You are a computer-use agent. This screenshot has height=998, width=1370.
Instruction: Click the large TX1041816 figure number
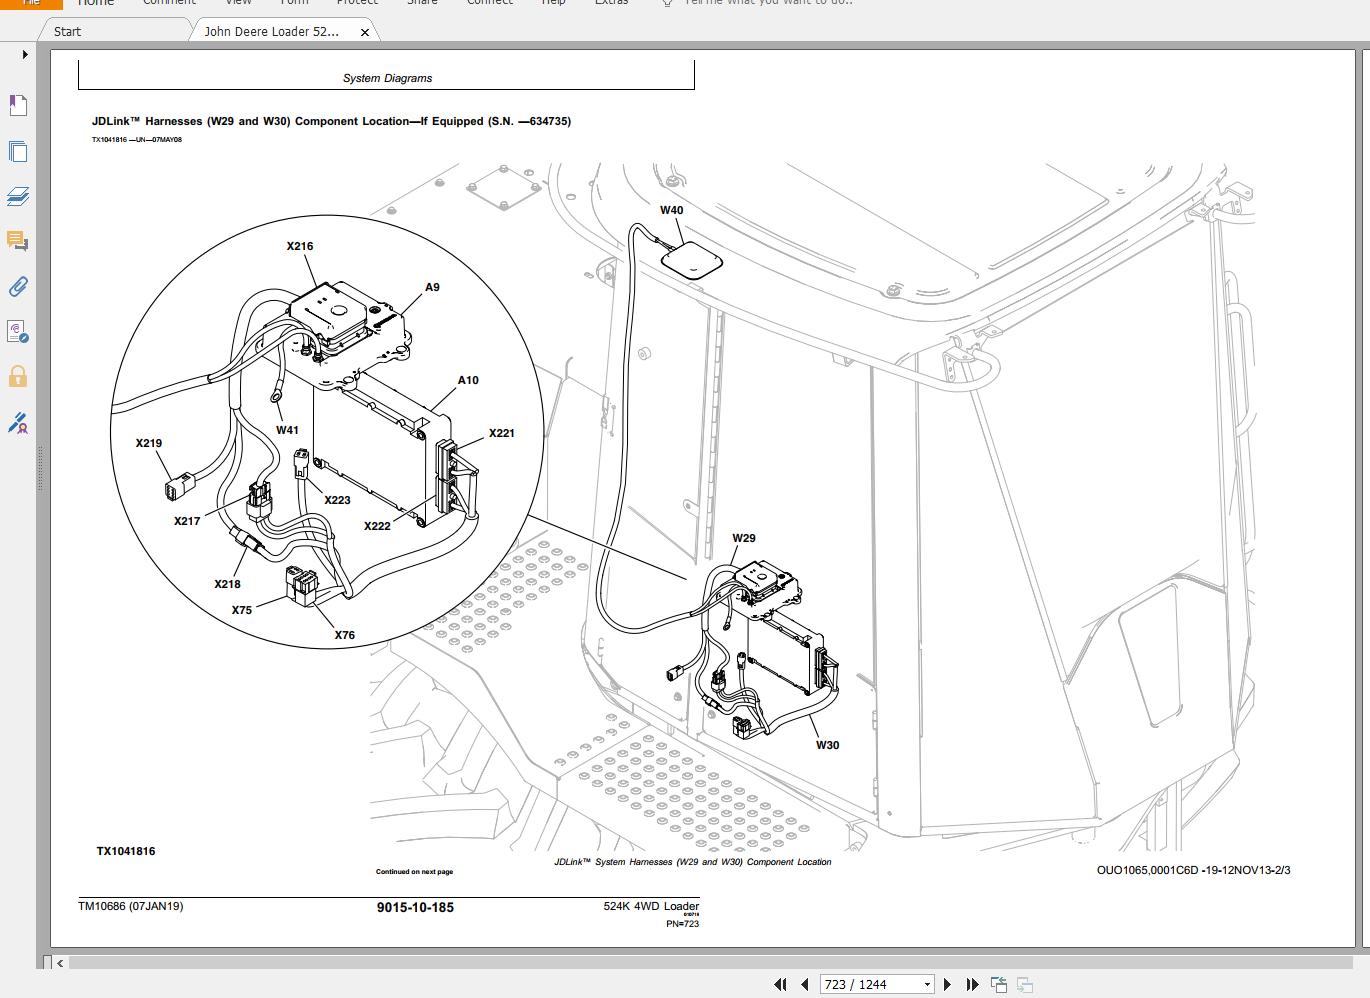tap(126, 851)
